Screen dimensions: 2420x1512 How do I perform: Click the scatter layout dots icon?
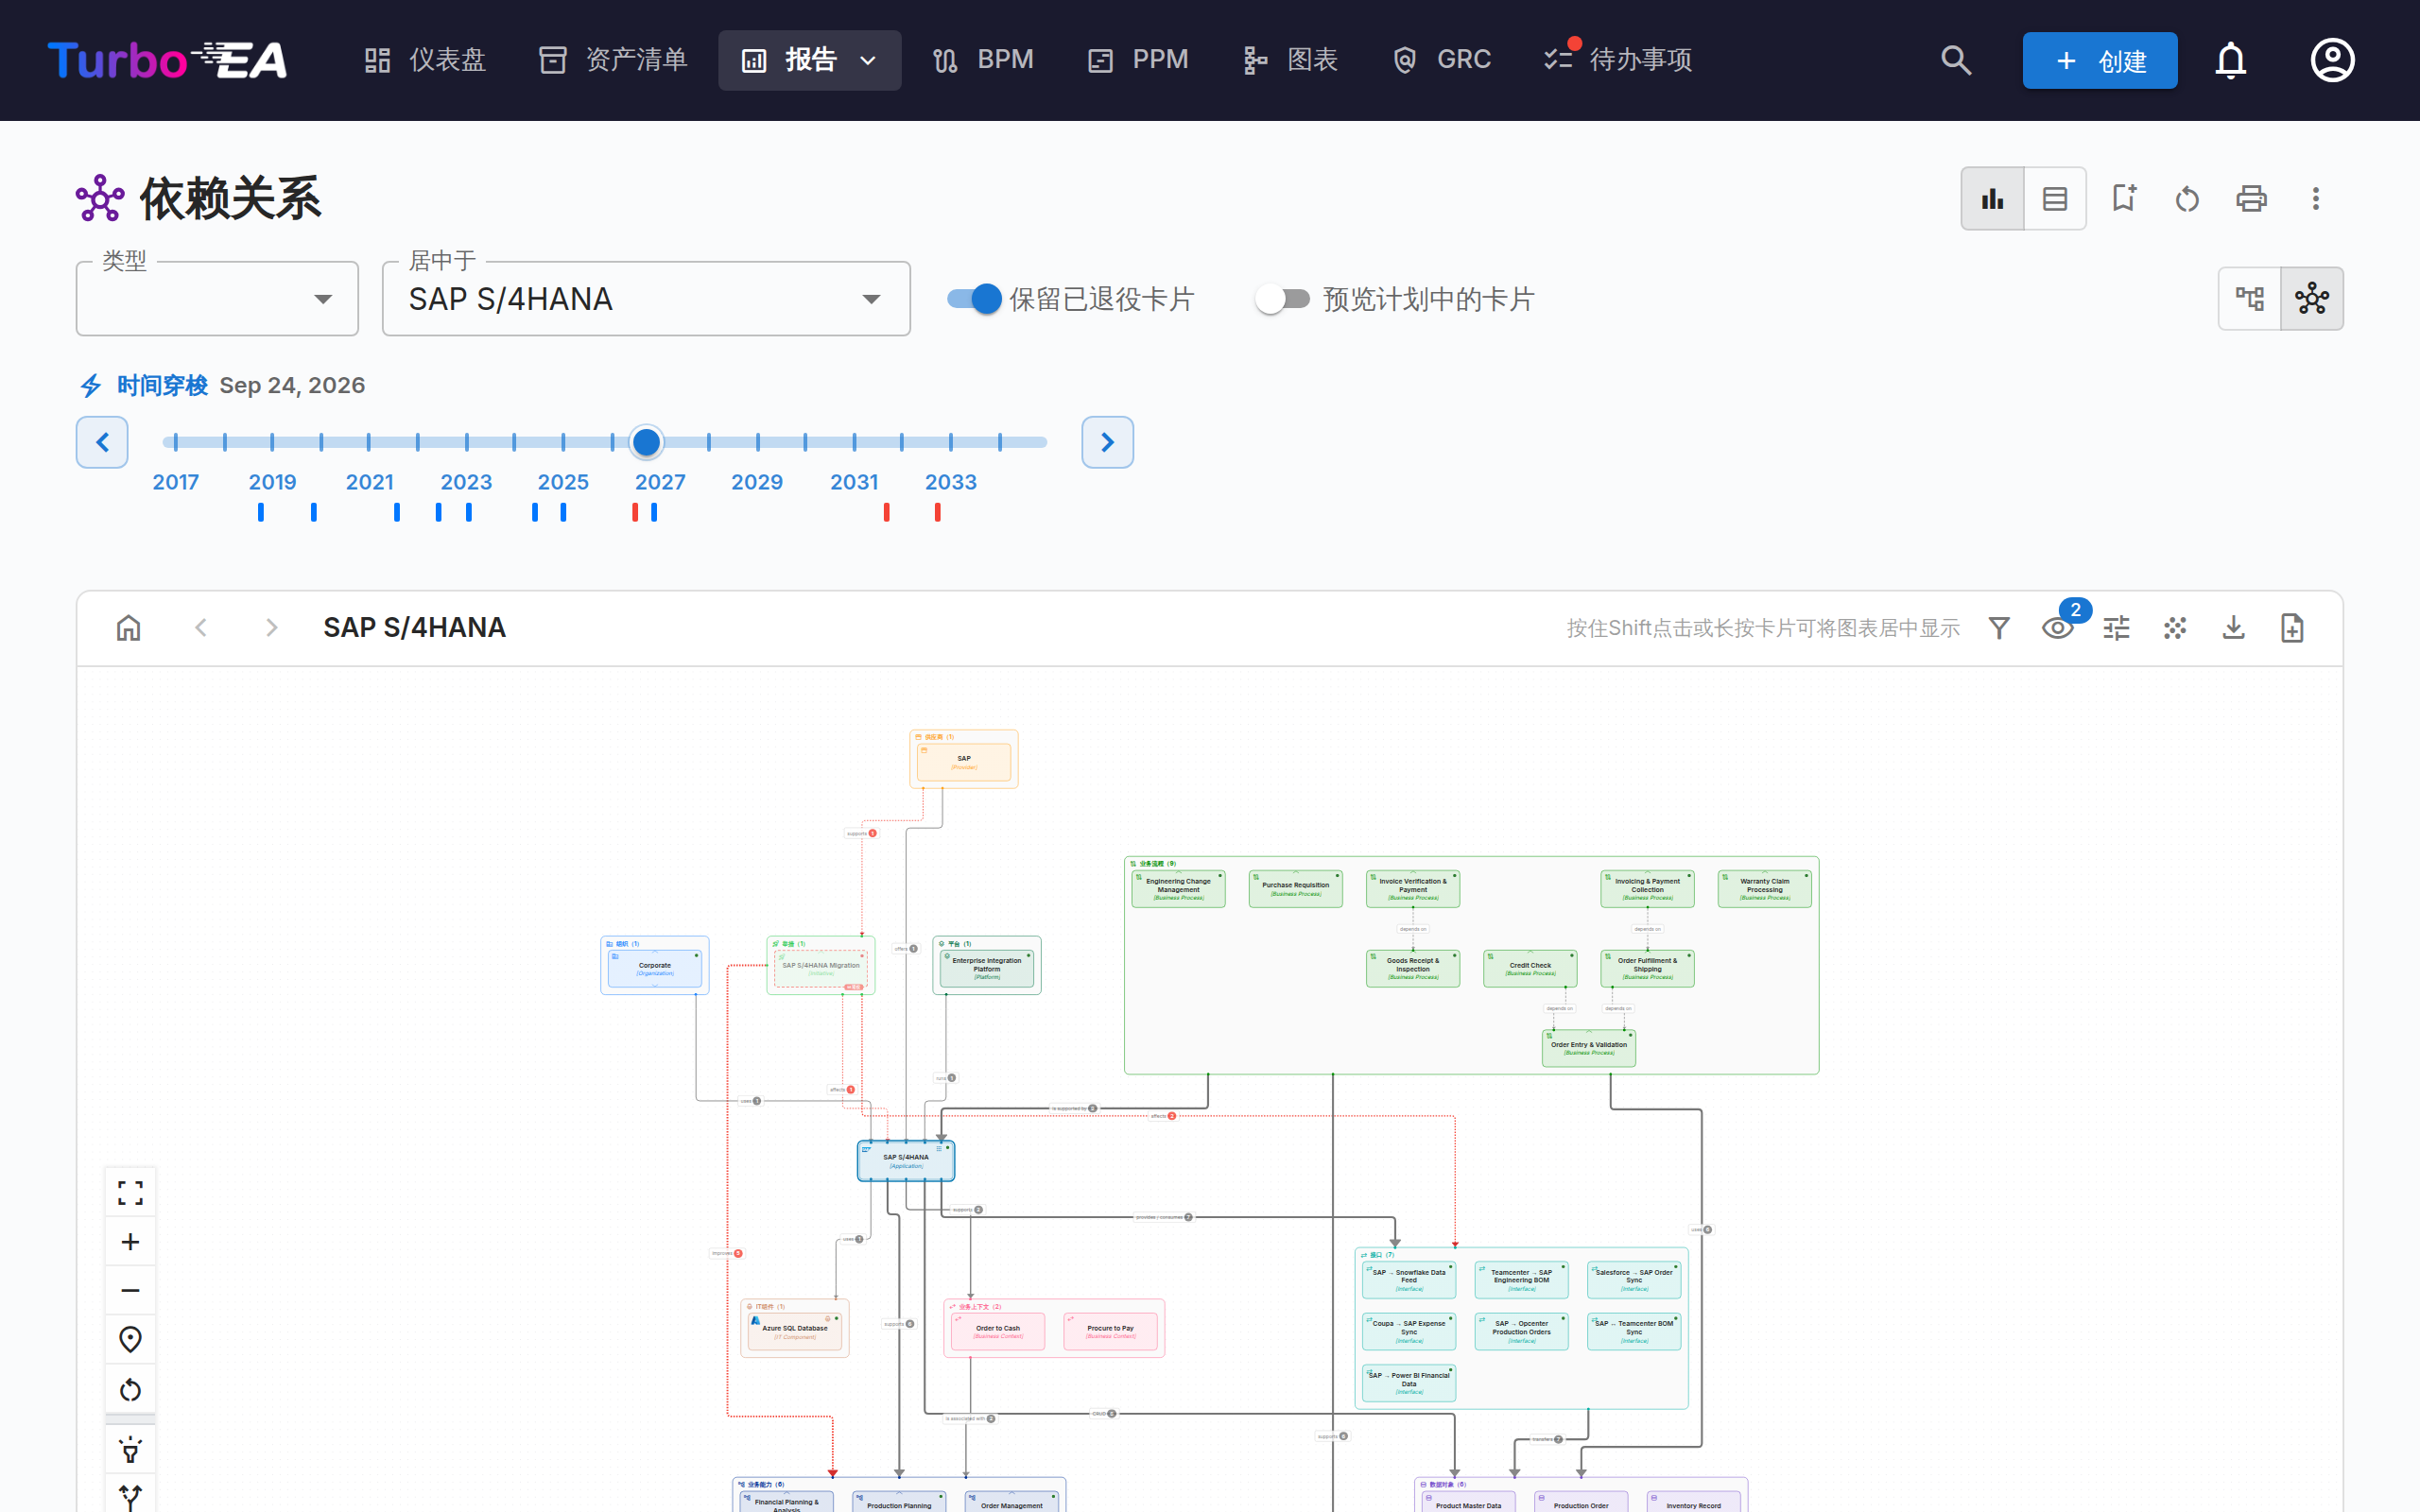2174,627
